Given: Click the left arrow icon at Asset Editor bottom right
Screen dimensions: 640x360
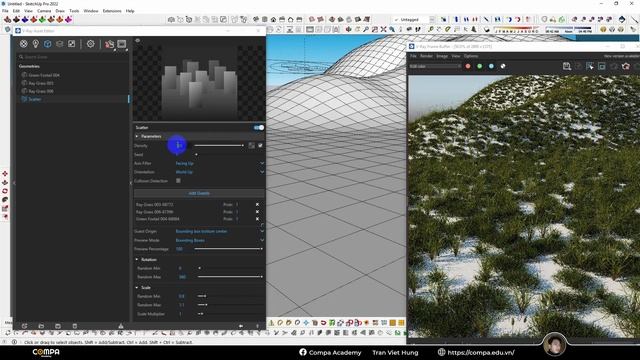Looking at the screenshot, I should tap(241, 326).
